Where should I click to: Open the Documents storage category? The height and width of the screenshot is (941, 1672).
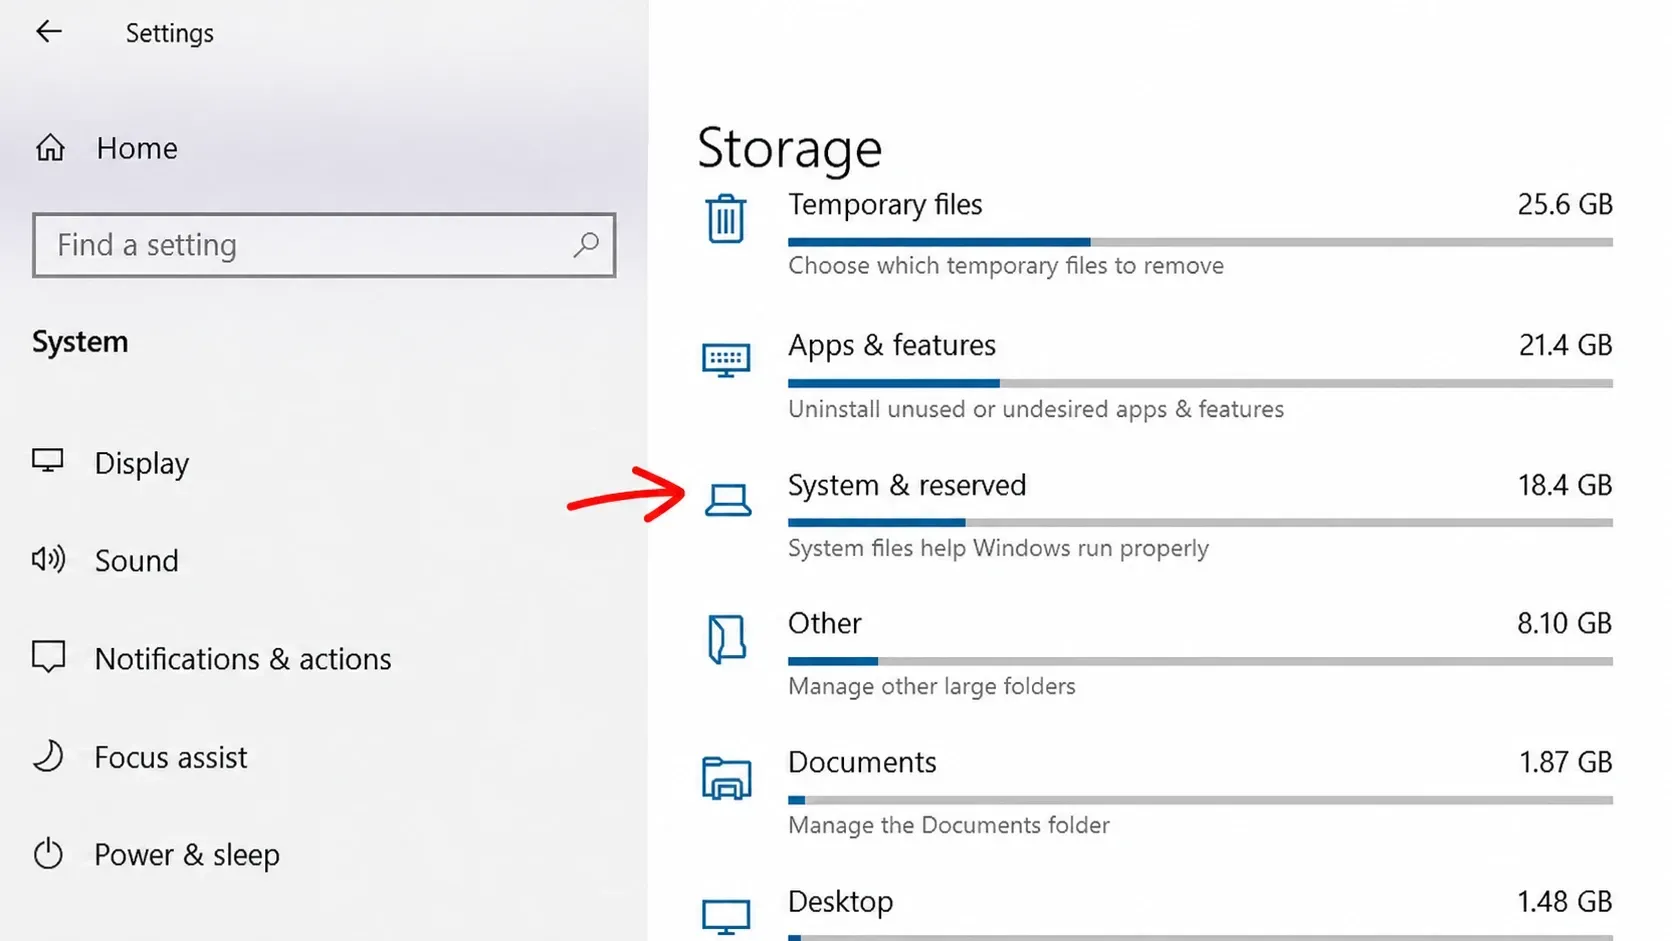click(x=1158, y=793)
